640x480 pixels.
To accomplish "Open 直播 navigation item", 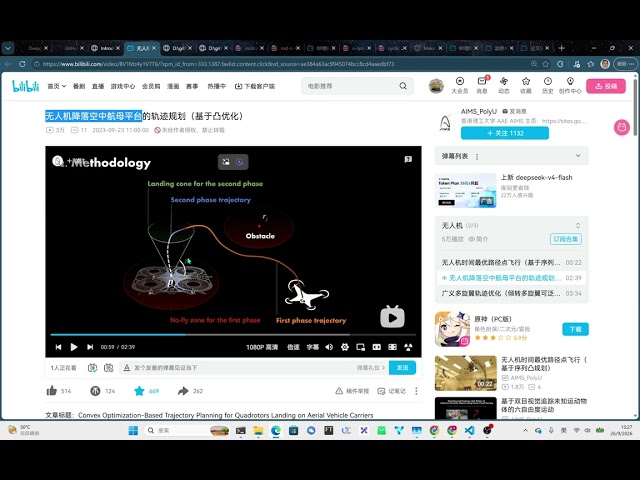I will click(98, 86).
